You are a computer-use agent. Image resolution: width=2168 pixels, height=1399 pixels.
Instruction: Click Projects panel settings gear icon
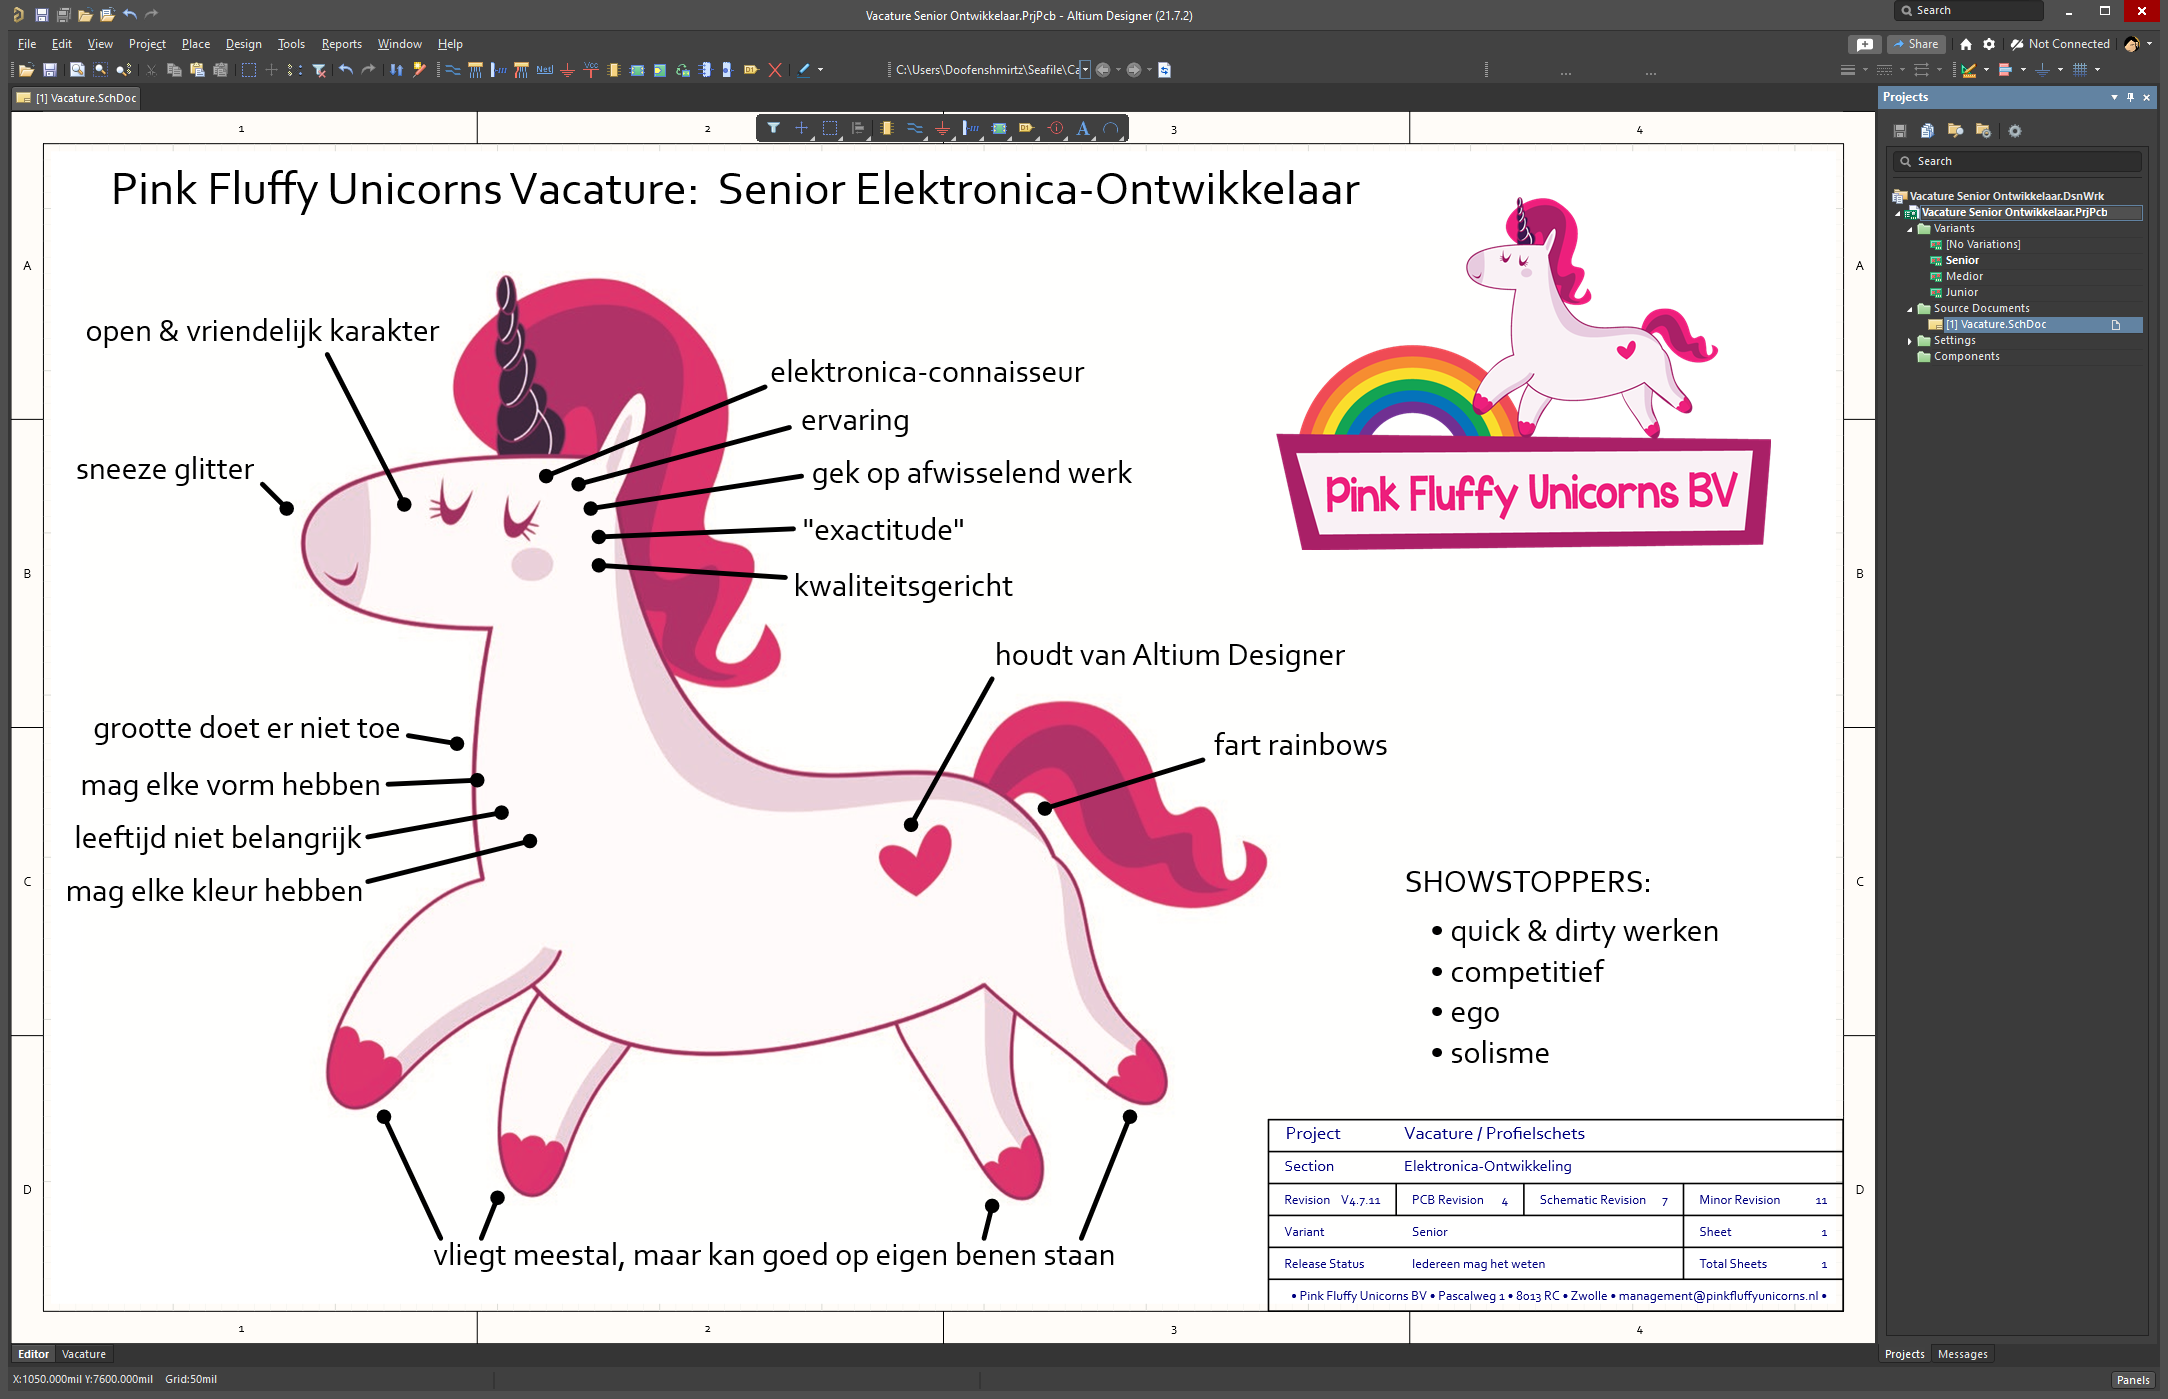2015,131
